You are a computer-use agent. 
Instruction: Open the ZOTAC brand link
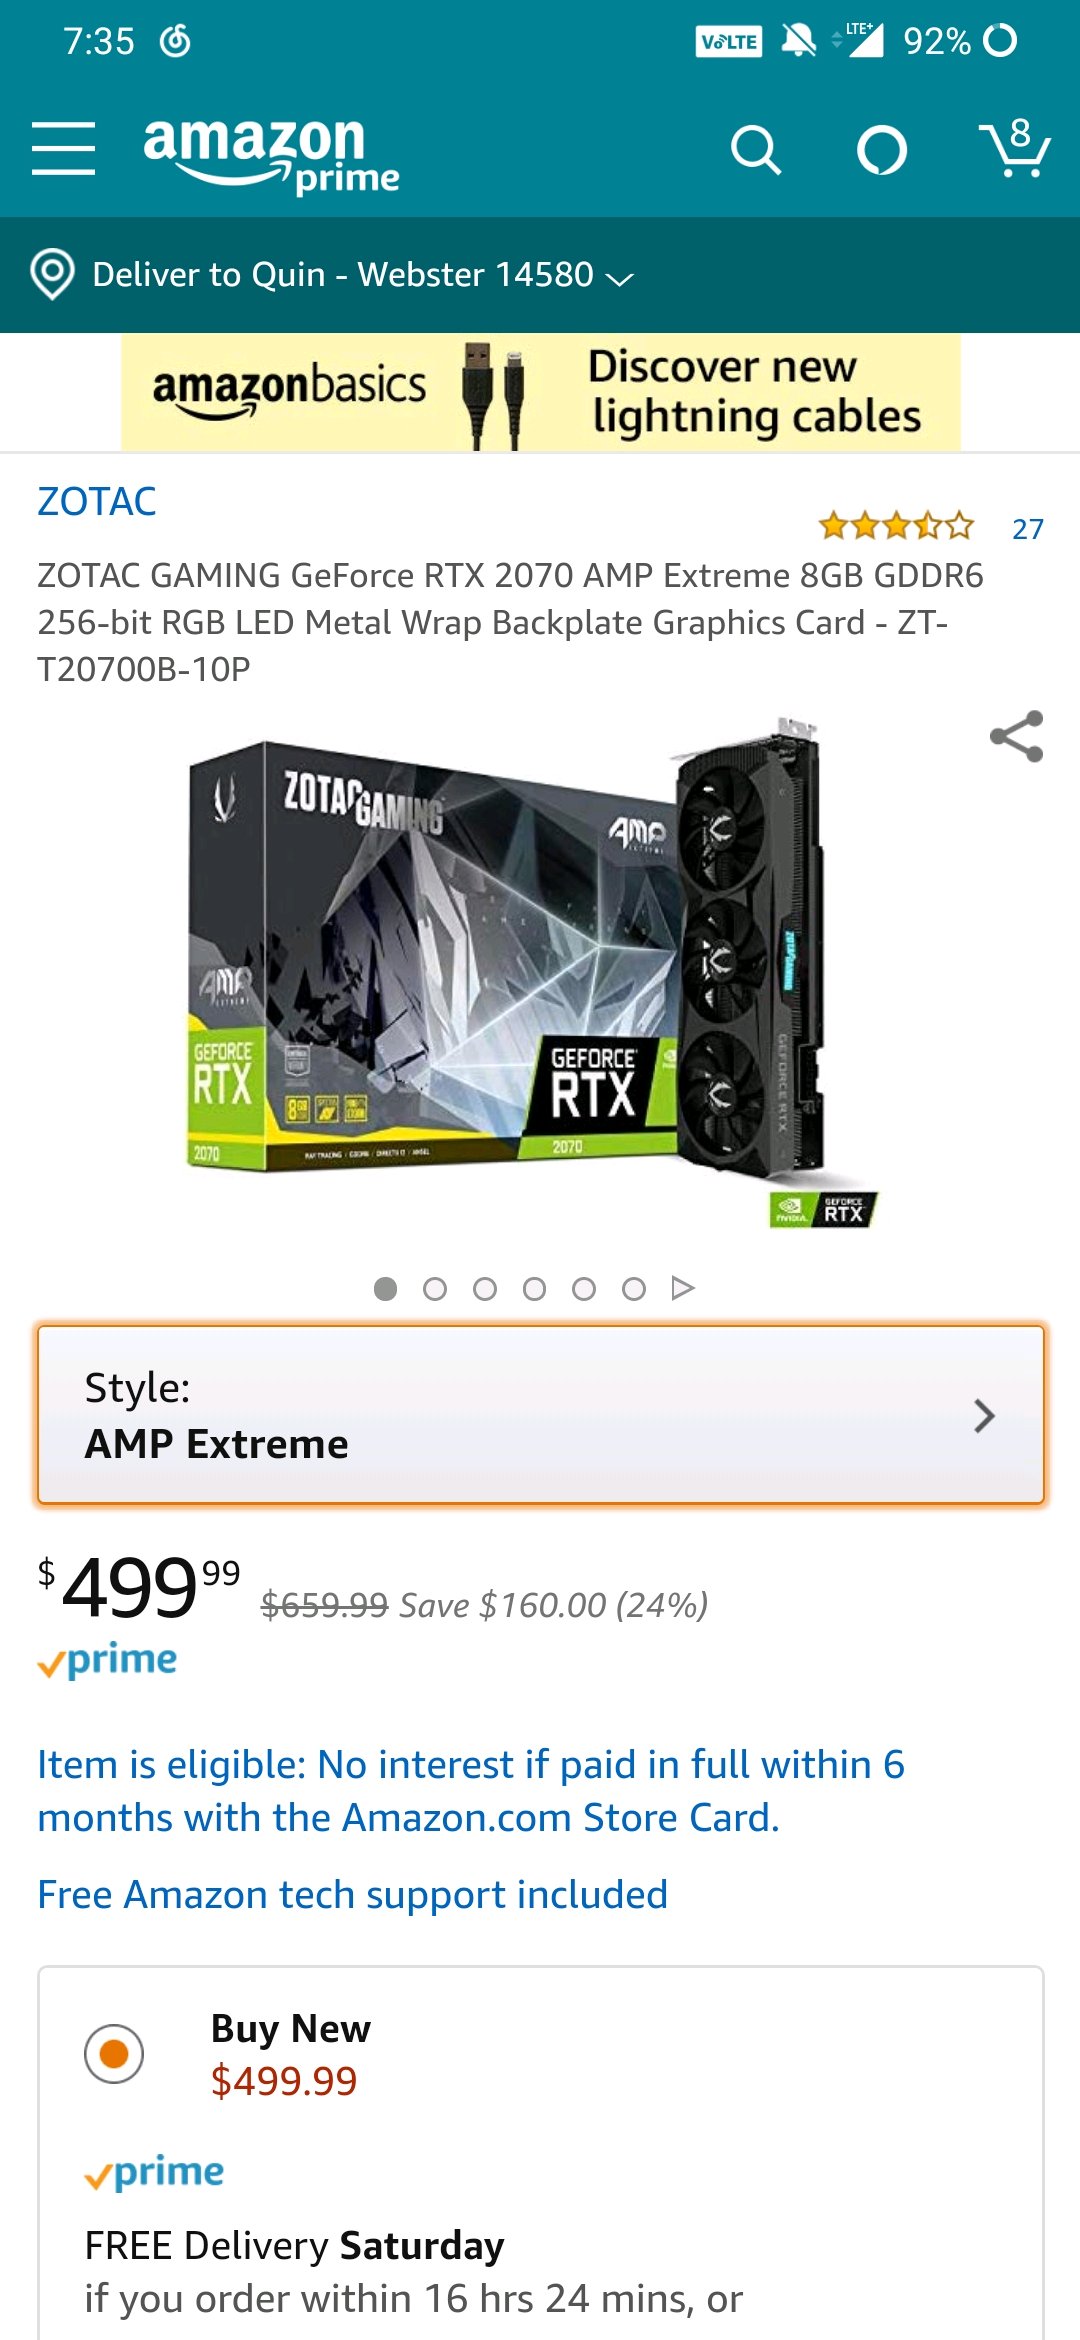coord(97,501)
